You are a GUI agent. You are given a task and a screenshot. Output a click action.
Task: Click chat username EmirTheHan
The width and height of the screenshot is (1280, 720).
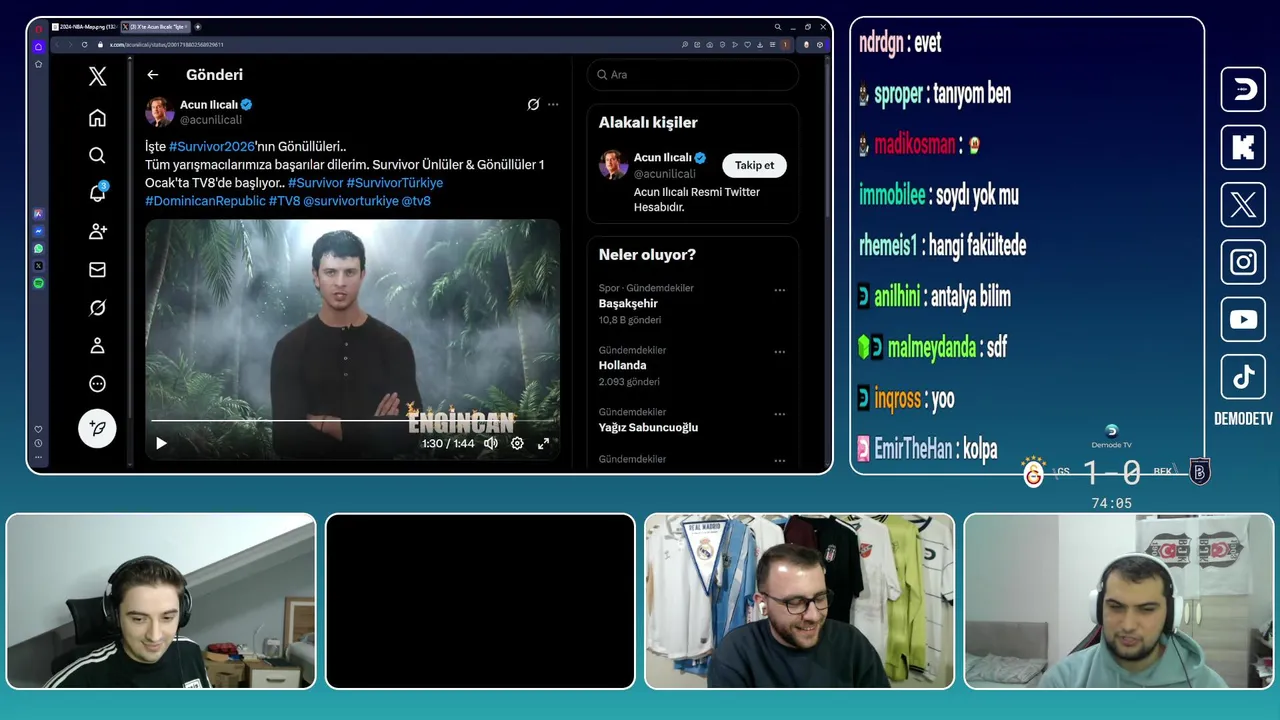pyautogui.click(x=913, y=449)
